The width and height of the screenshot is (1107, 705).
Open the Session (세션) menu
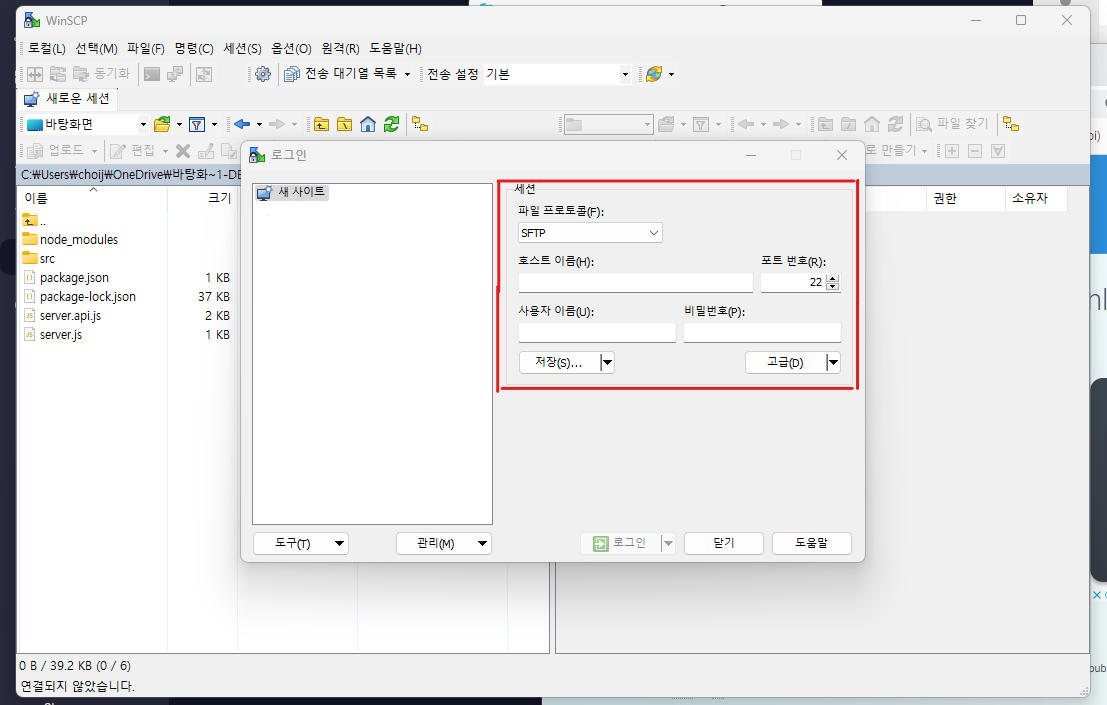pyautogui.click(x=242, y=49)
